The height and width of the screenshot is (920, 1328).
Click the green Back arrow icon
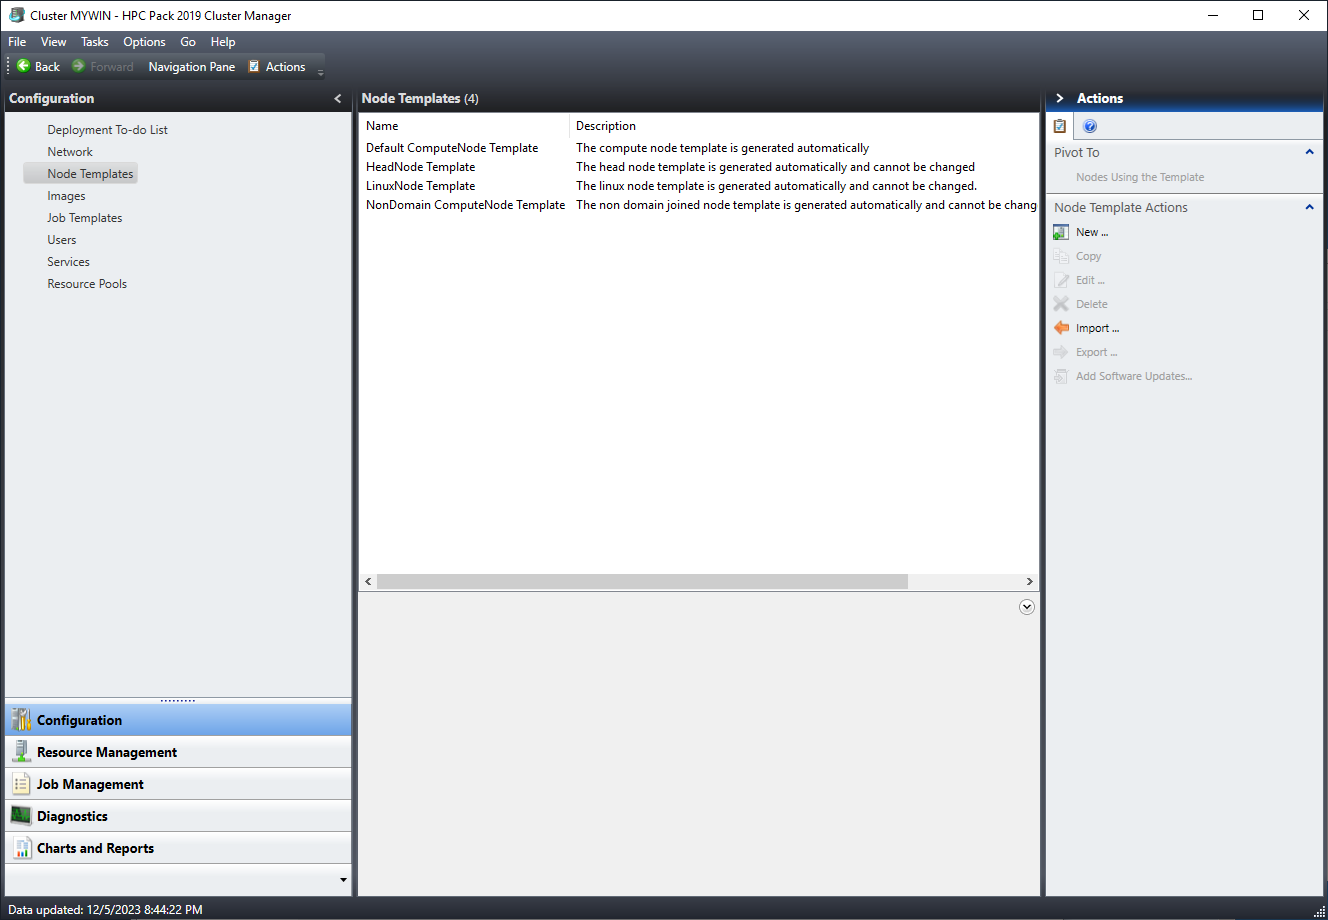[22, 66]
